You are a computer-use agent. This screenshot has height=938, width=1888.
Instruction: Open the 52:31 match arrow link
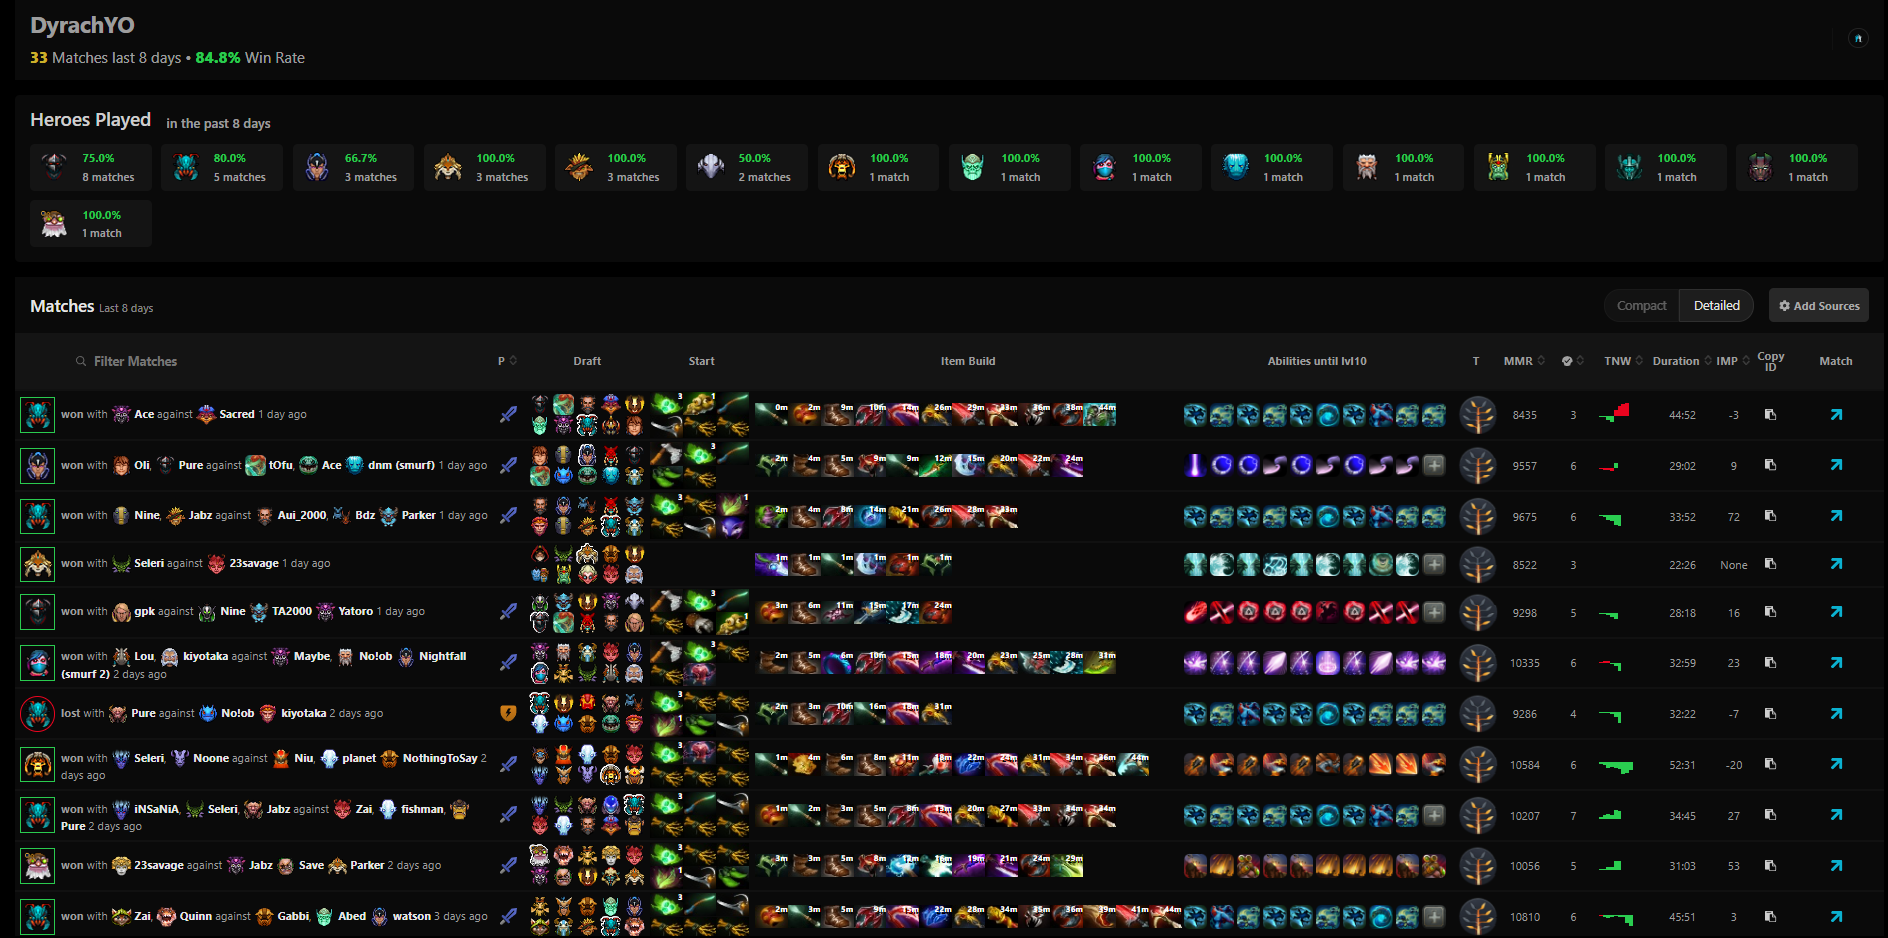pyautogui.click(x=1836, y=764)
